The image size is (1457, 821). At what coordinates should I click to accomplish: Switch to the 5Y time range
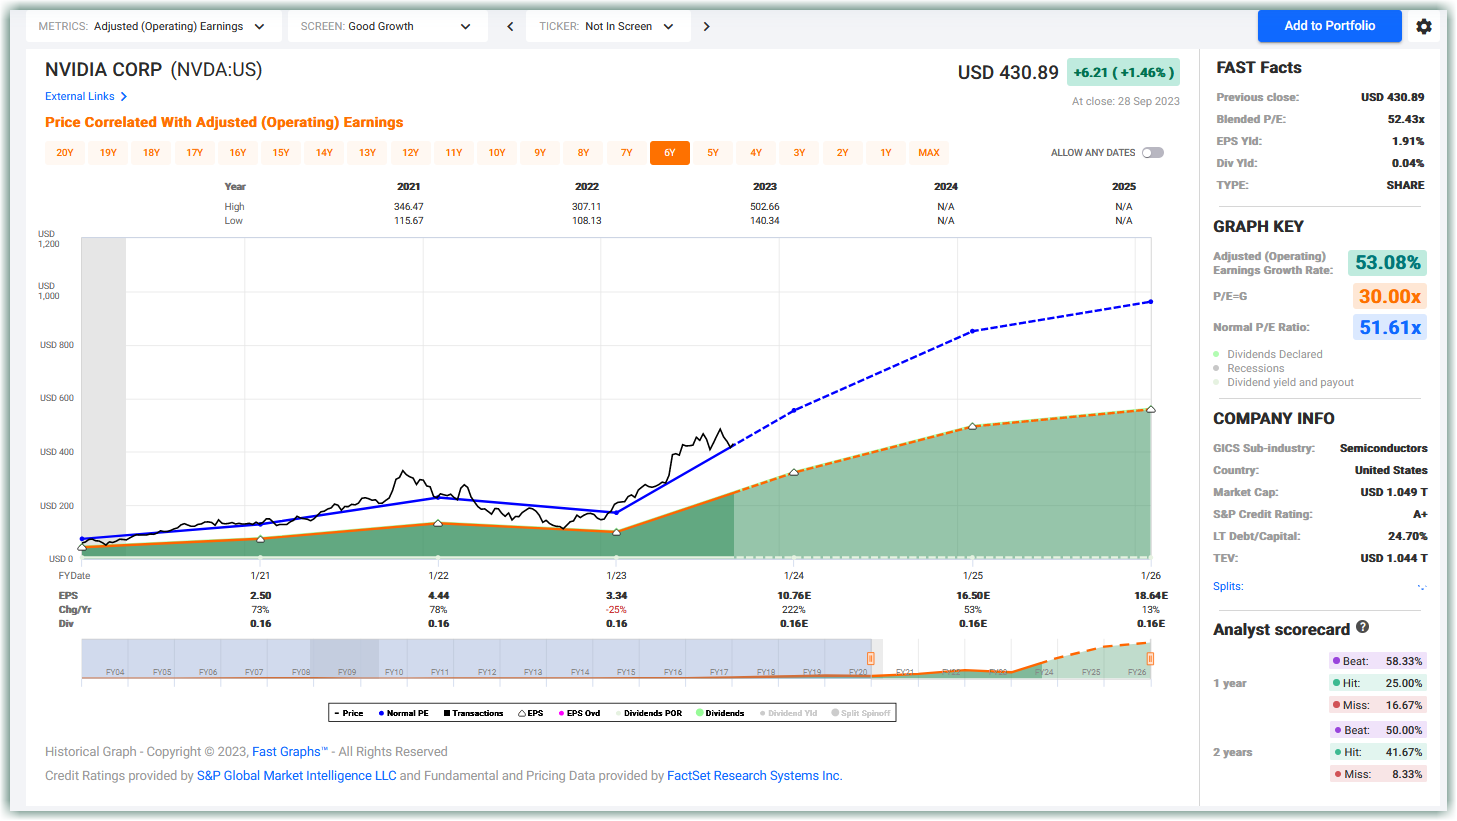click(713, 153)
